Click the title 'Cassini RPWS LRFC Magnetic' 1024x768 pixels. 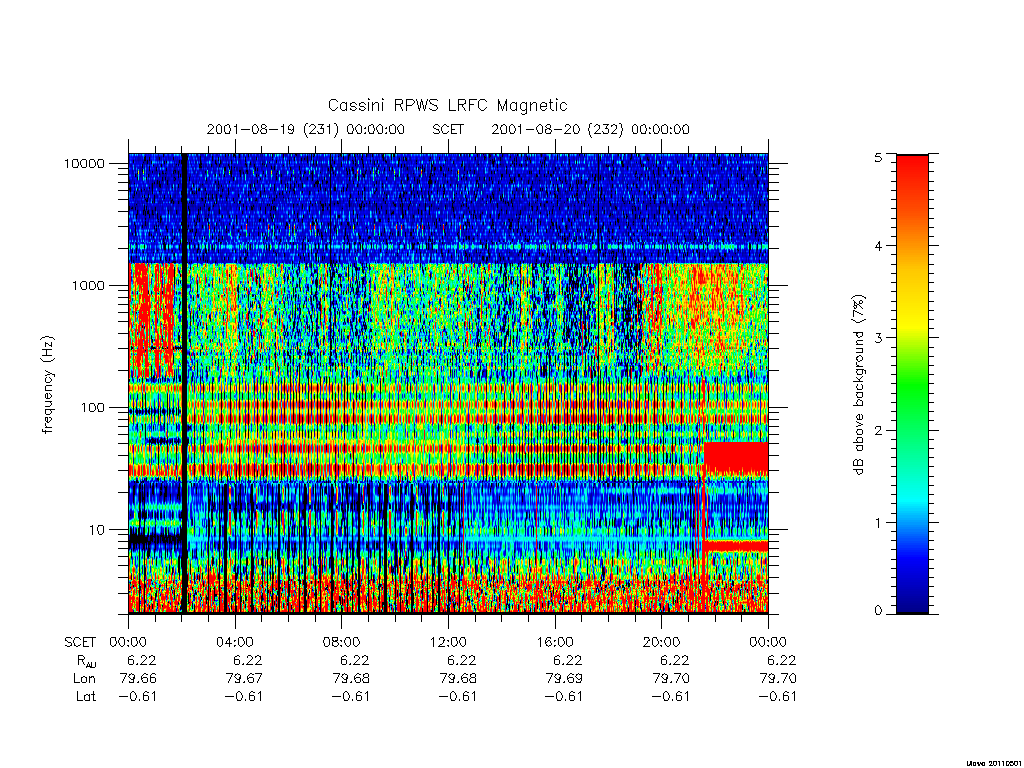[447, 105]
